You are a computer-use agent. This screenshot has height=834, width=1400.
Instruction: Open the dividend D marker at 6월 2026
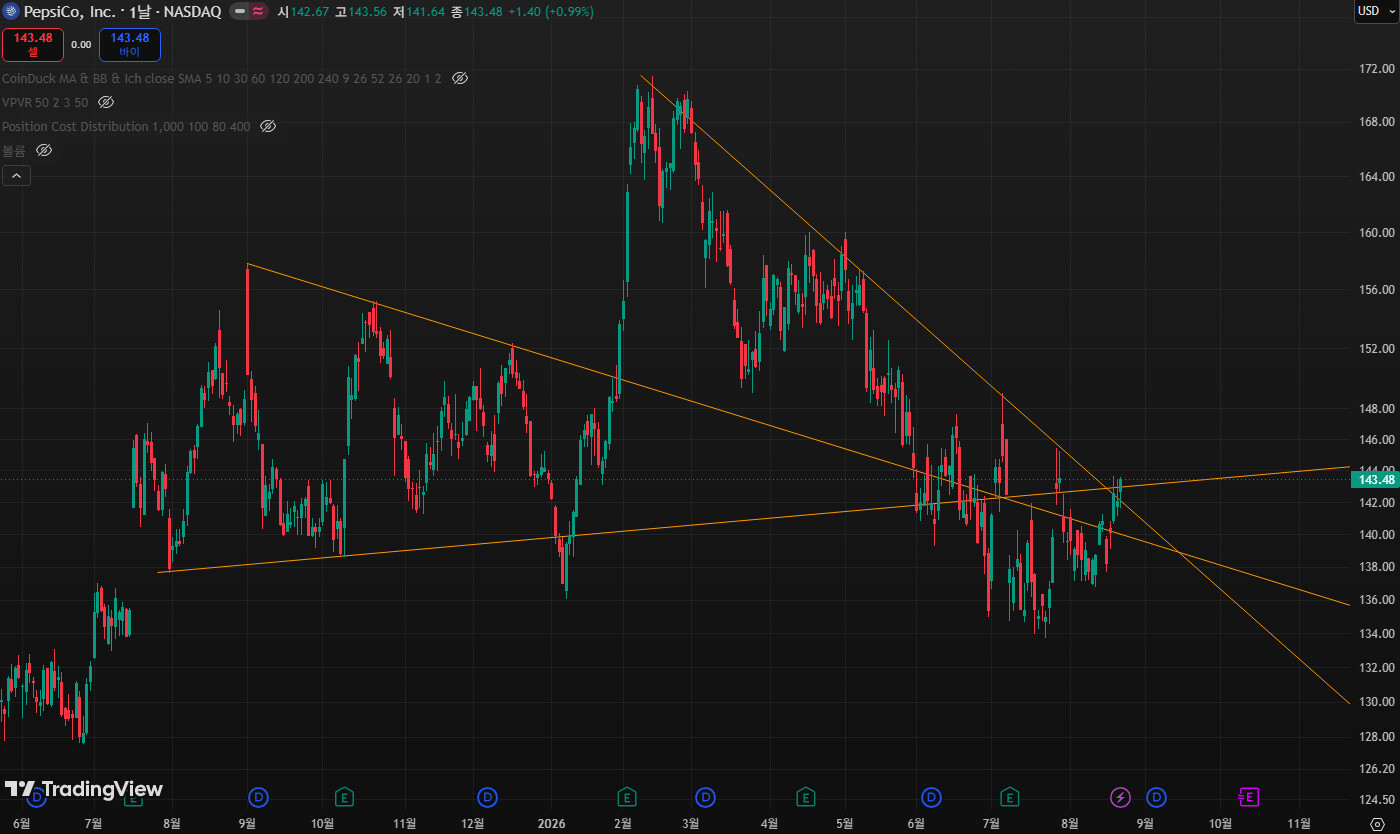(x=931, y=797)
